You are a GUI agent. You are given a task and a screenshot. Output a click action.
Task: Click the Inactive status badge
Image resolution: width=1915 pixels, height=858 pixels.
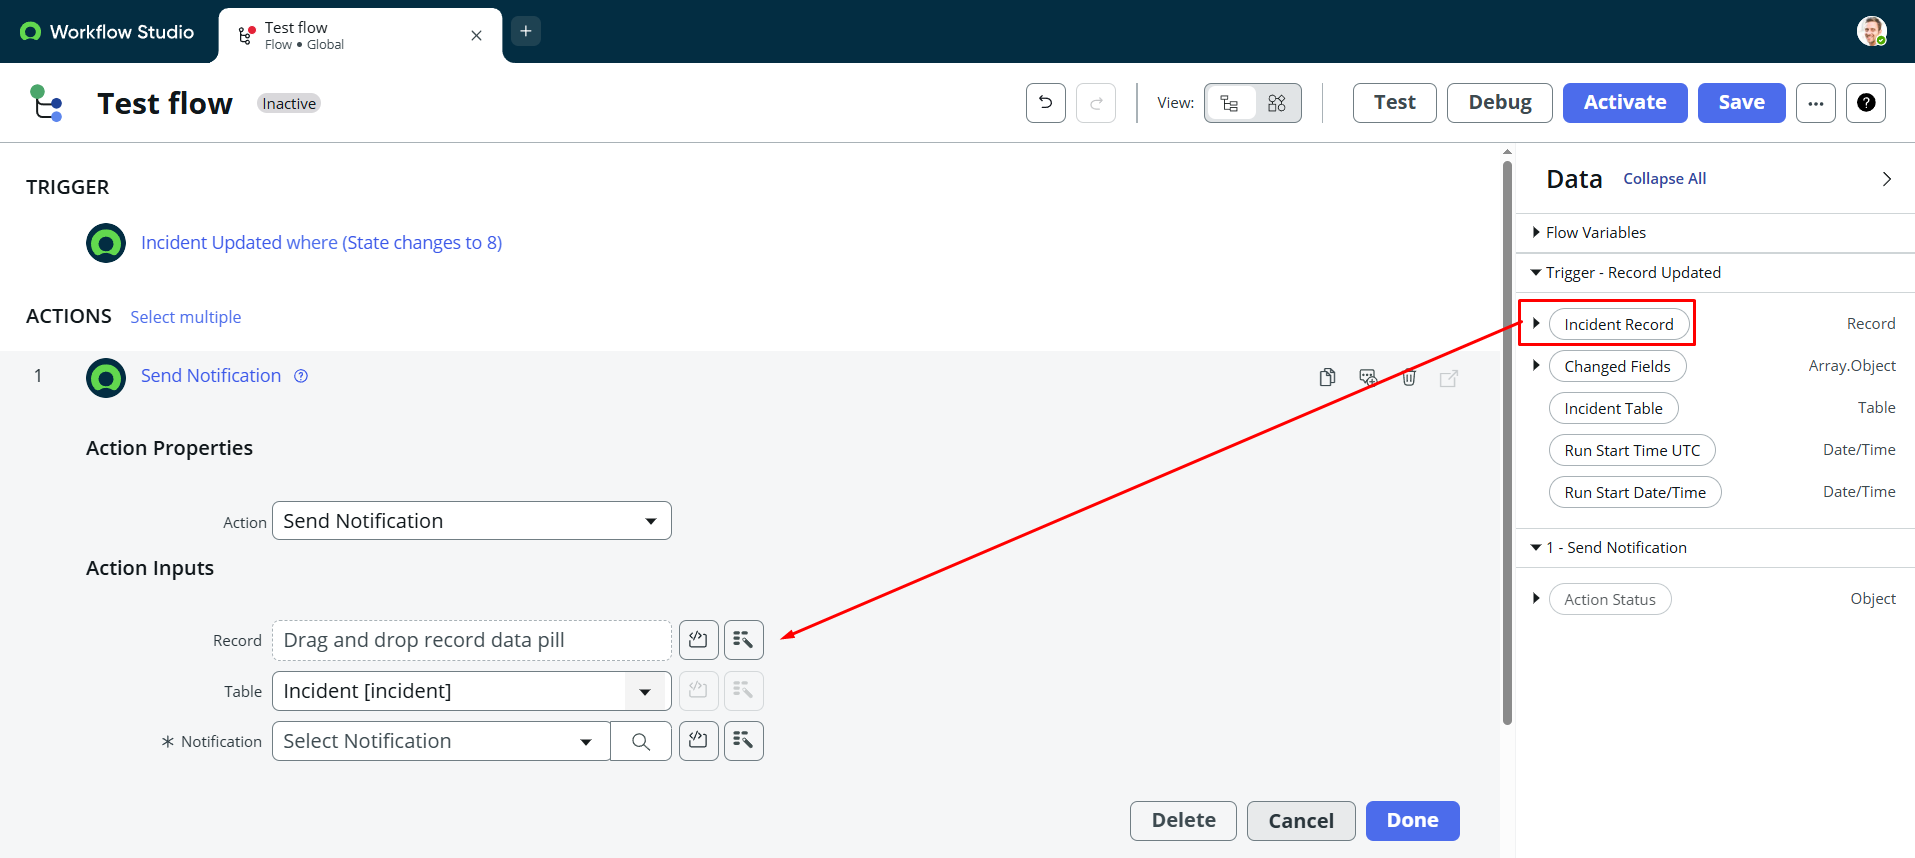289,103
